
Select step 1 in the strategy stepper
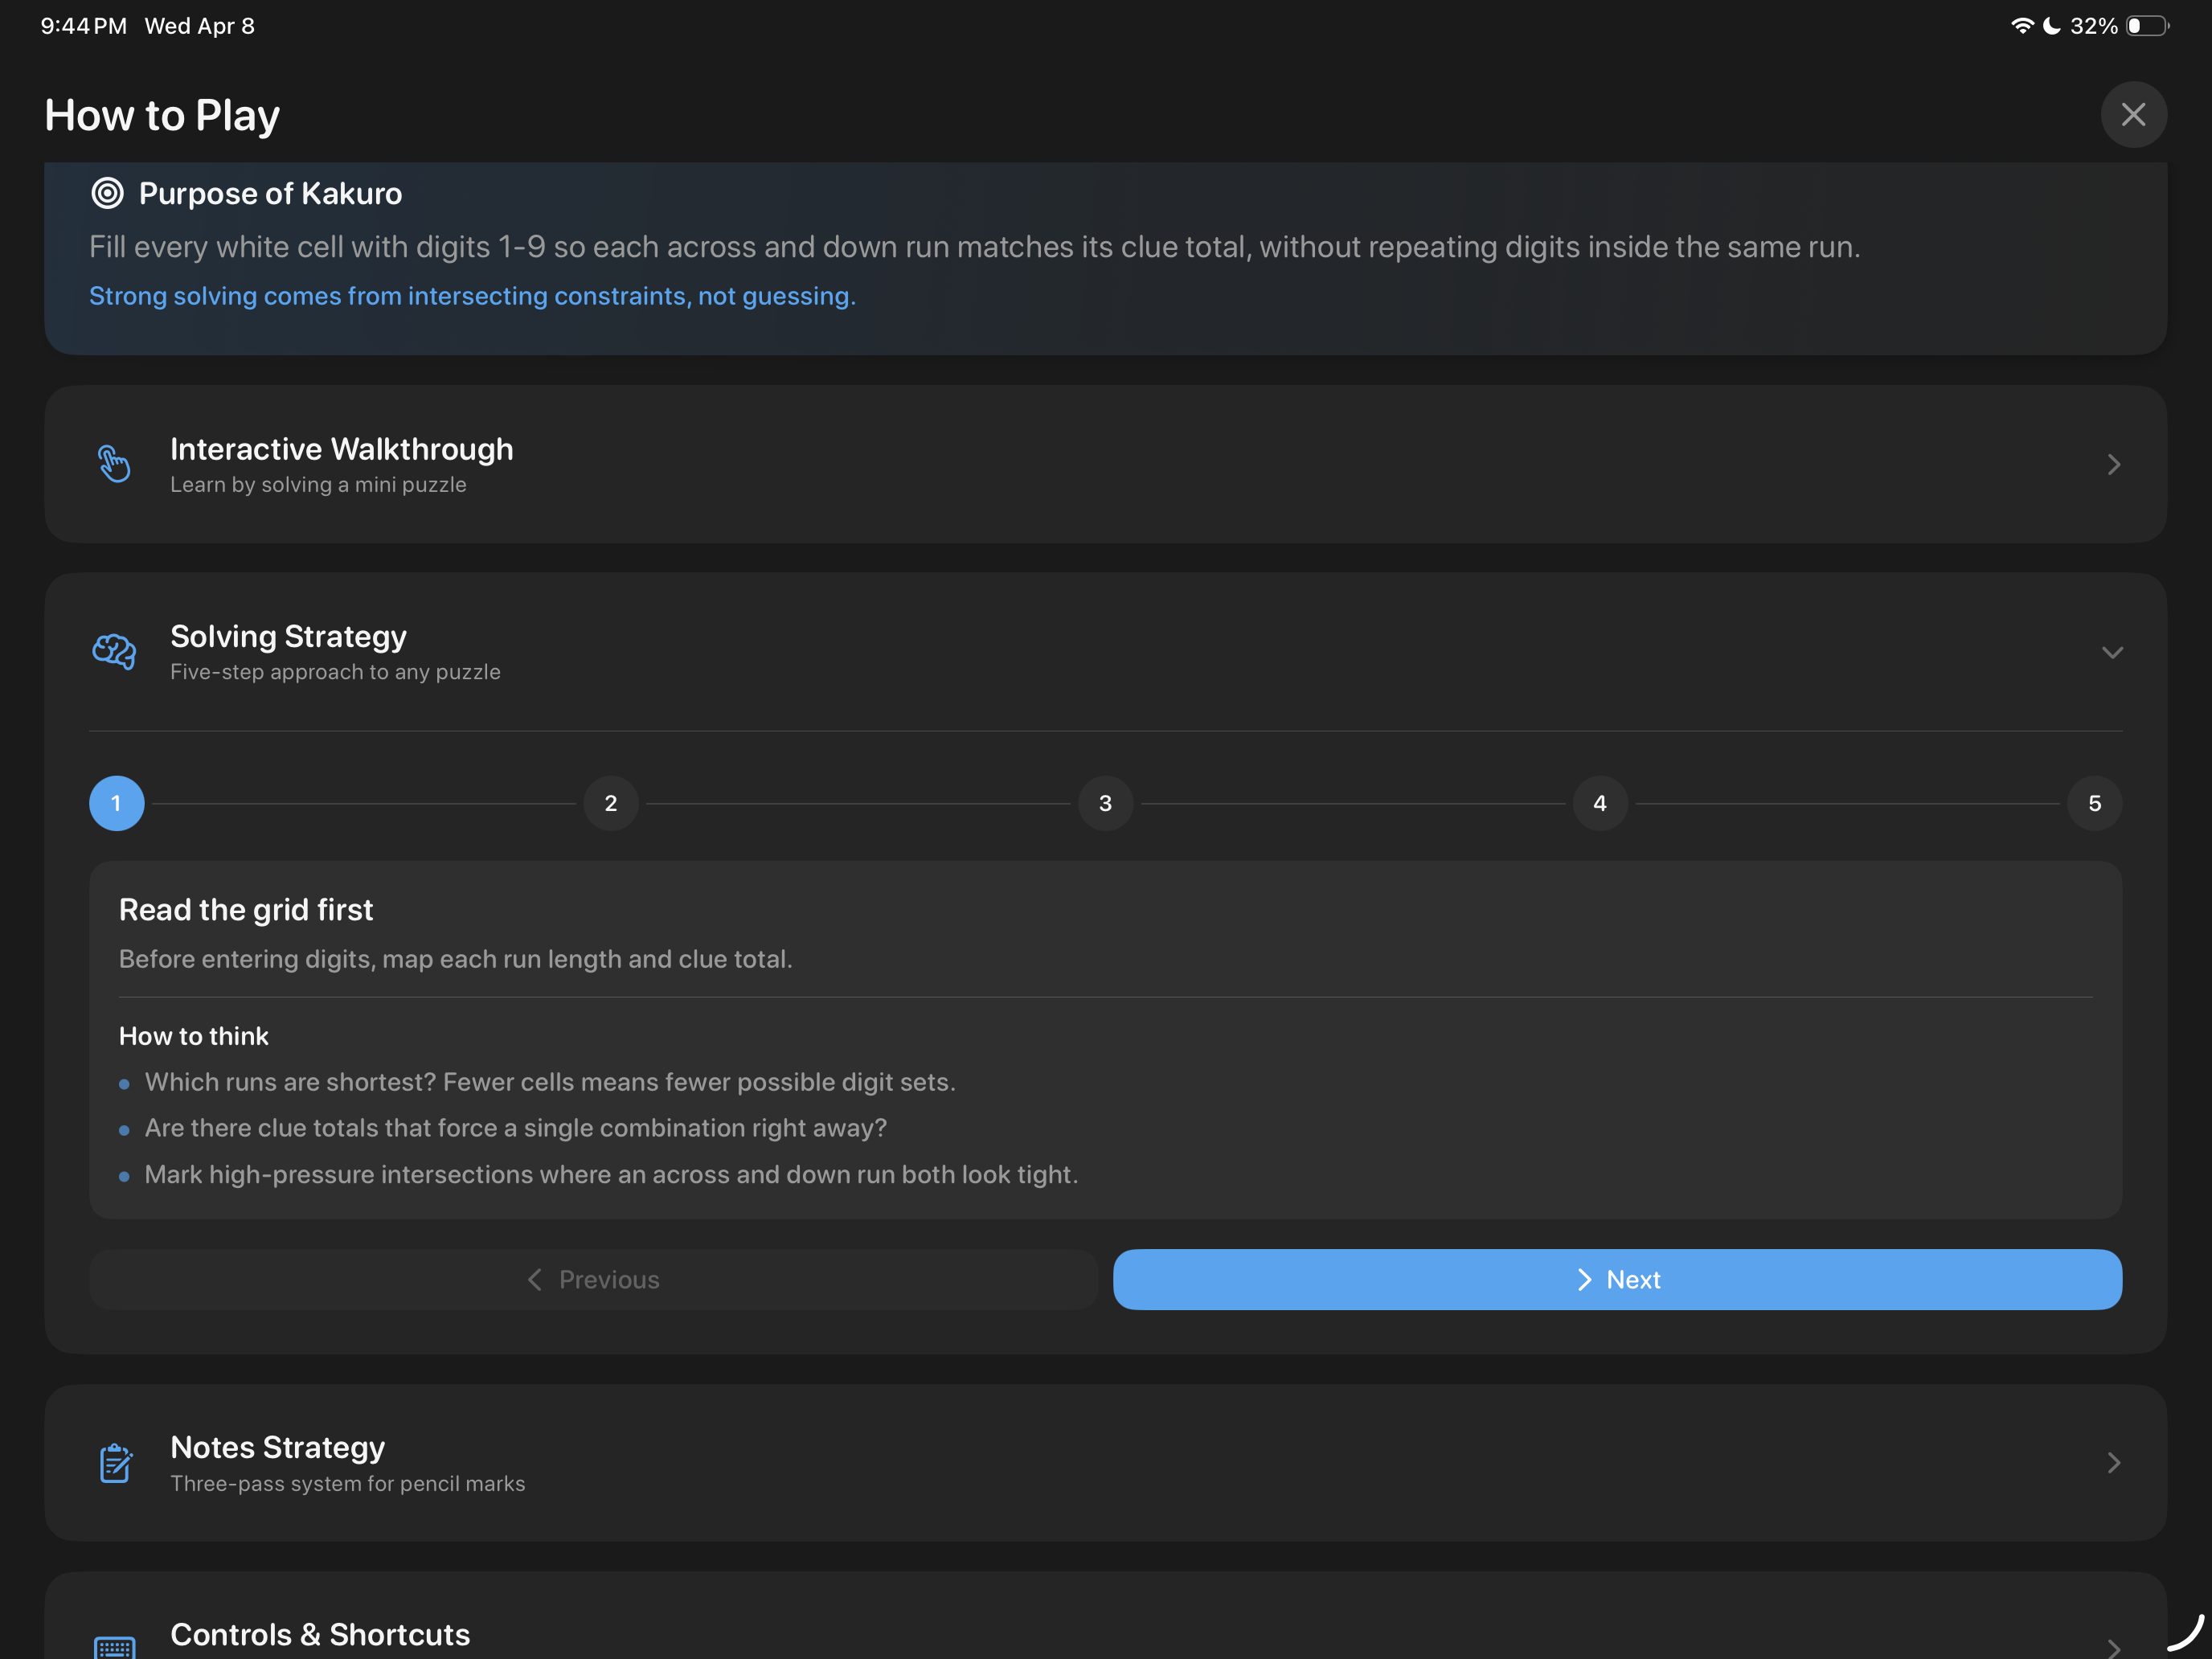tap(117, 803)
